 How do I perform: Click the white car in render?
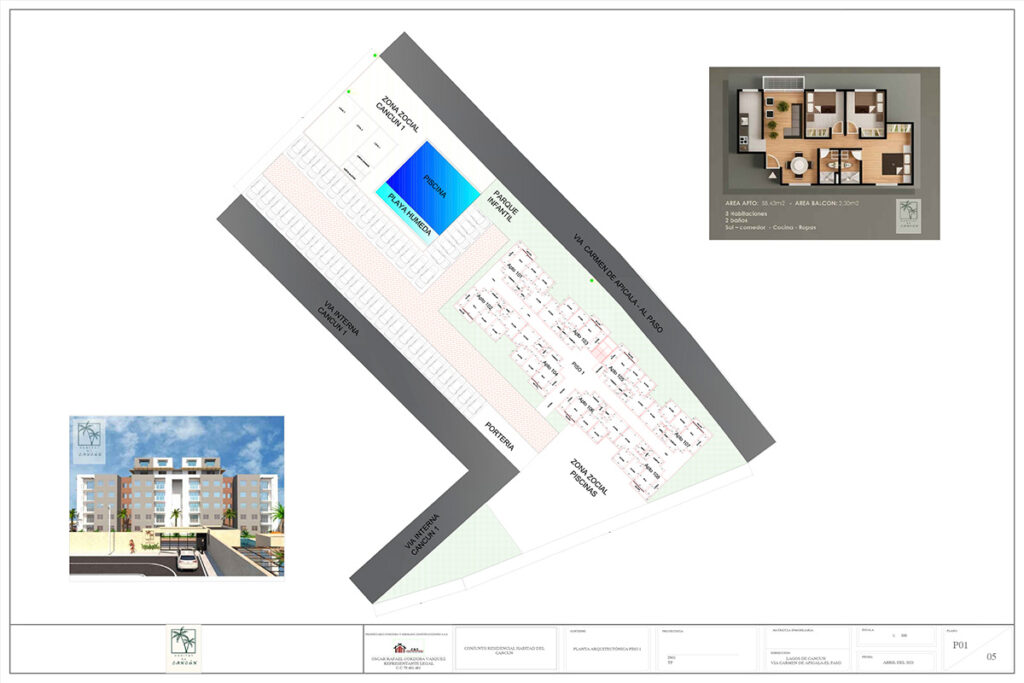tap(187, 561)
